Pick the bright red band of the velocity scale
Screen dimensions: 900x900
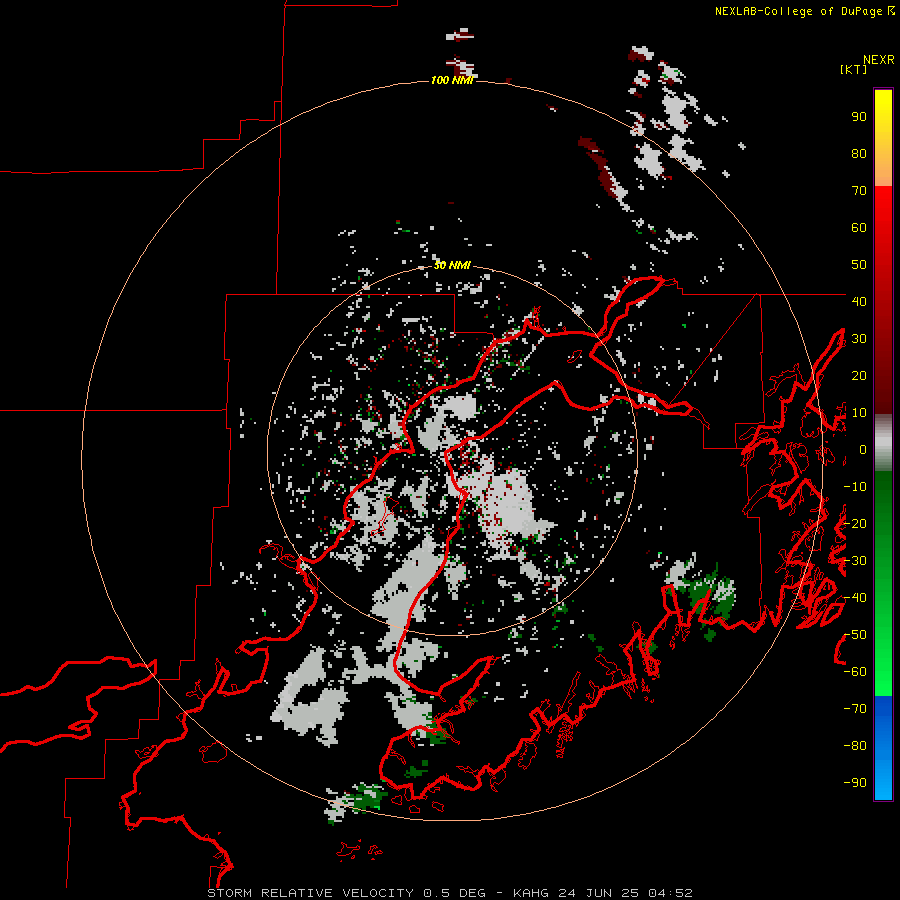point(883,210)
